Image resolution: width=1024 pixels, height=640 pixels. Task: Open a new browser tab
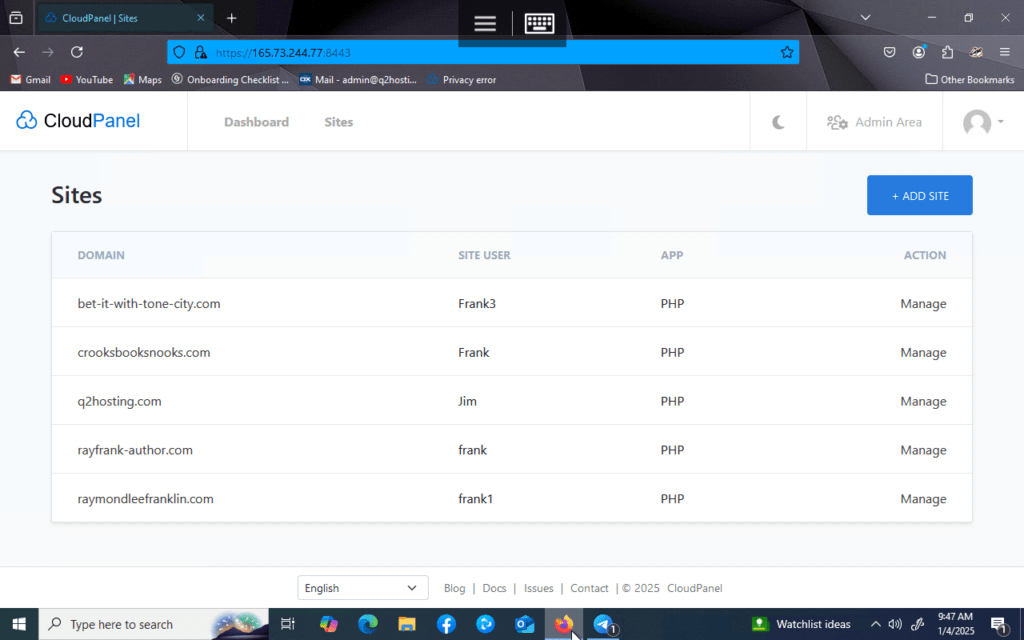231,18
